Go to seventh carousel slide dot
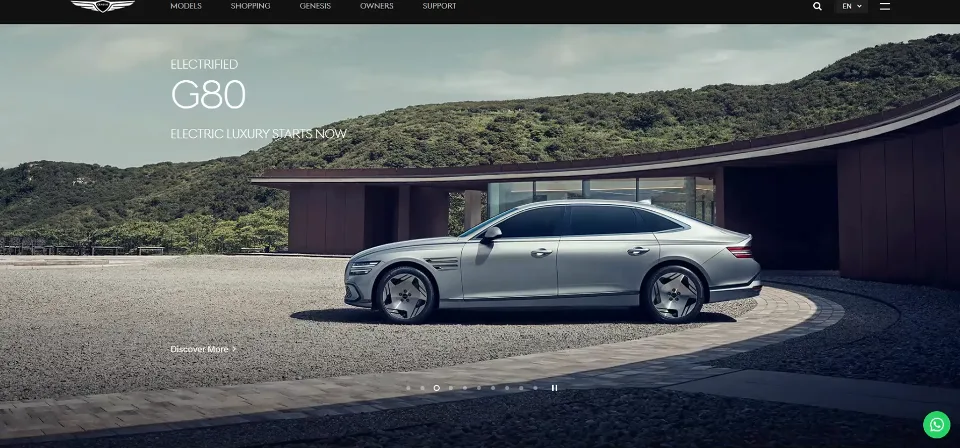960x448 pixels. pyautogui.click(x=493, y=388)
